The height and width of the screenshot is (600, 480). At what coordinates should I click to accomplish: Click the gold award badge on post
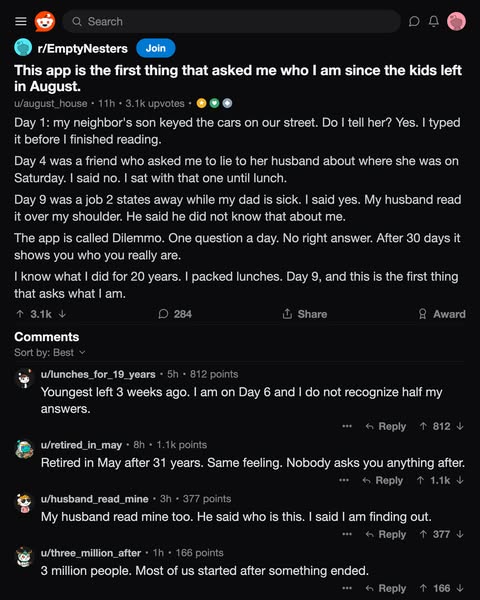[201, 103]
